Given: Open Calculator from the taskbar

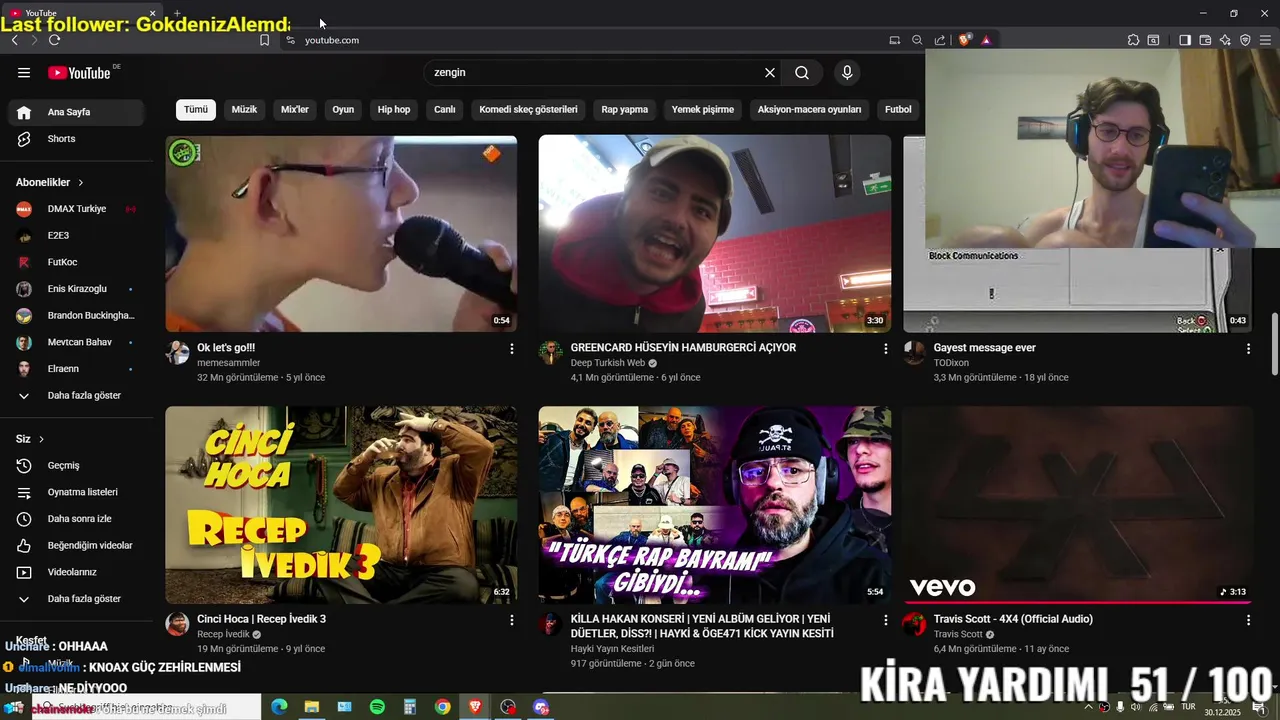Looking at the screenshot, I should tap(409, 707).
